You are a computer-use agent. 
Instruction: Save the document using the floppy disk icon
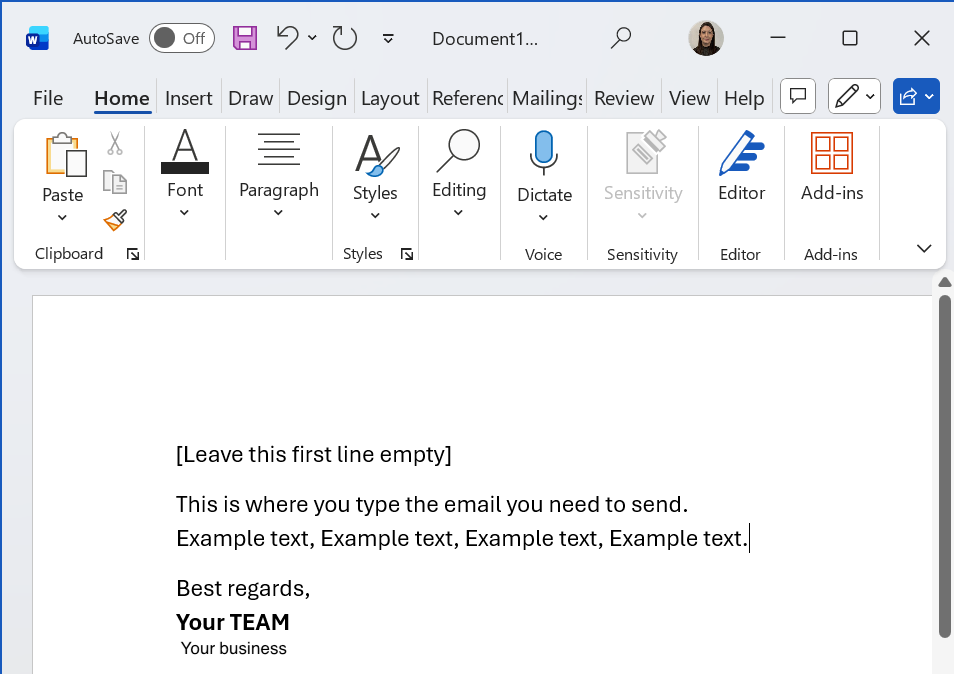click(x=243, y=37)
